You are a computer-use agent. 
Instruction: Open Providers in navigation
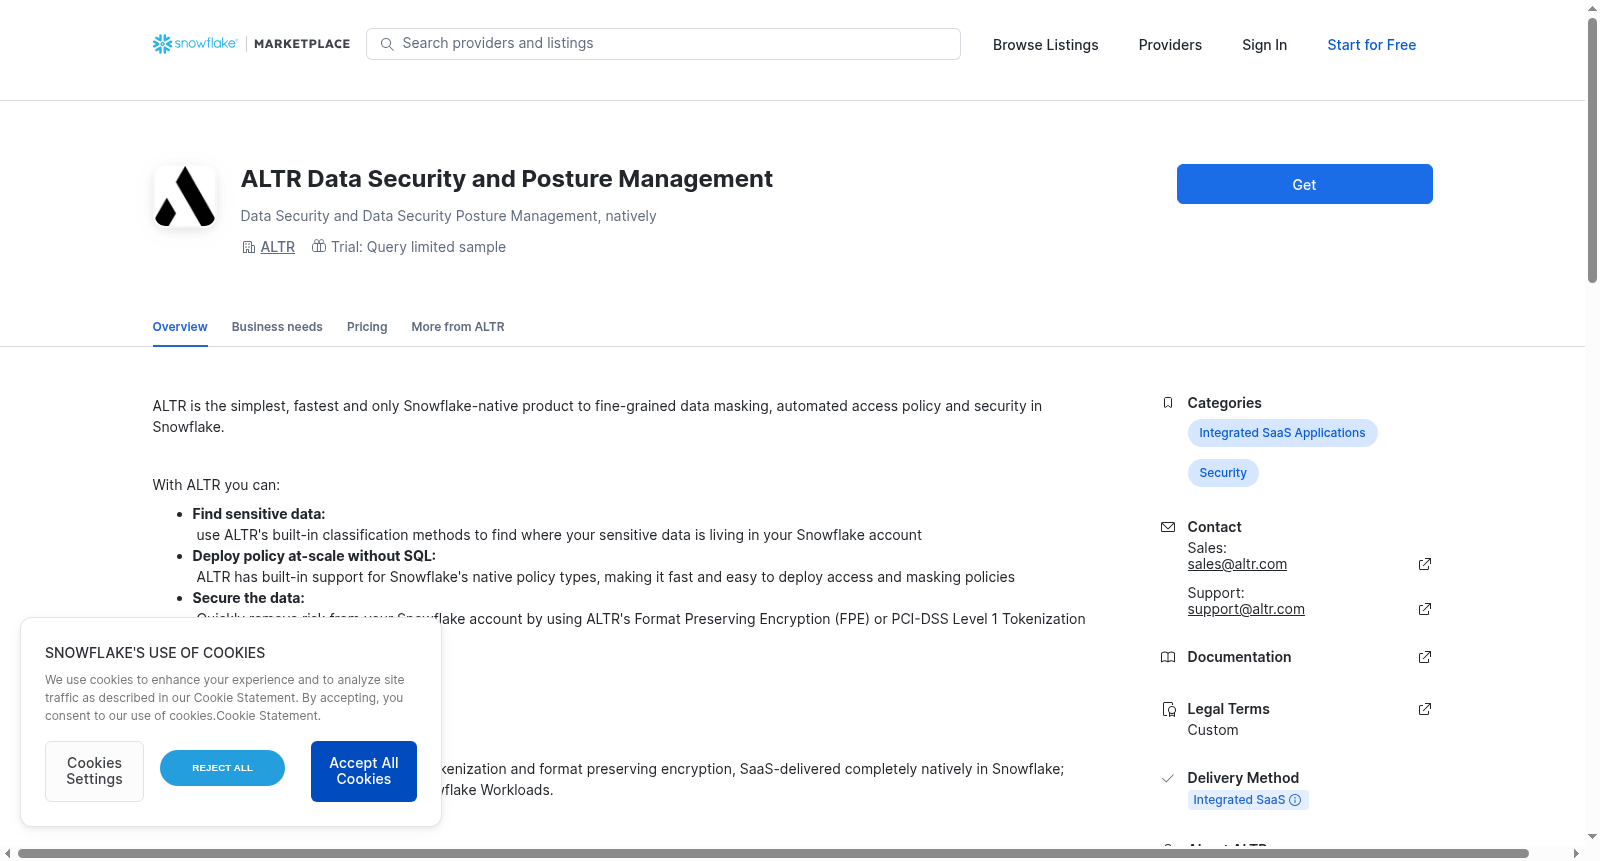1170,45
